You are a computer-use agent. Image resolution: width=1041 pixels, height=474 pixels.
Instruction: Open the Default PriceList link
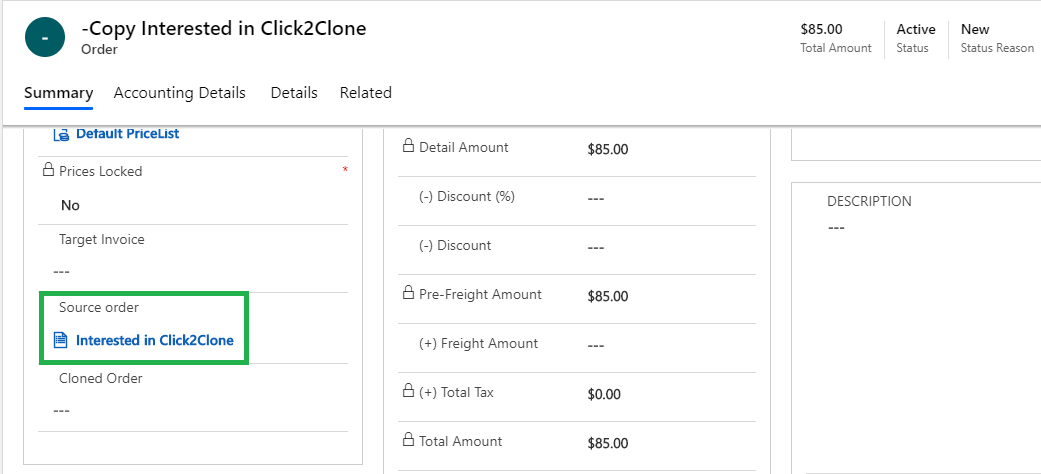(127, 134)
